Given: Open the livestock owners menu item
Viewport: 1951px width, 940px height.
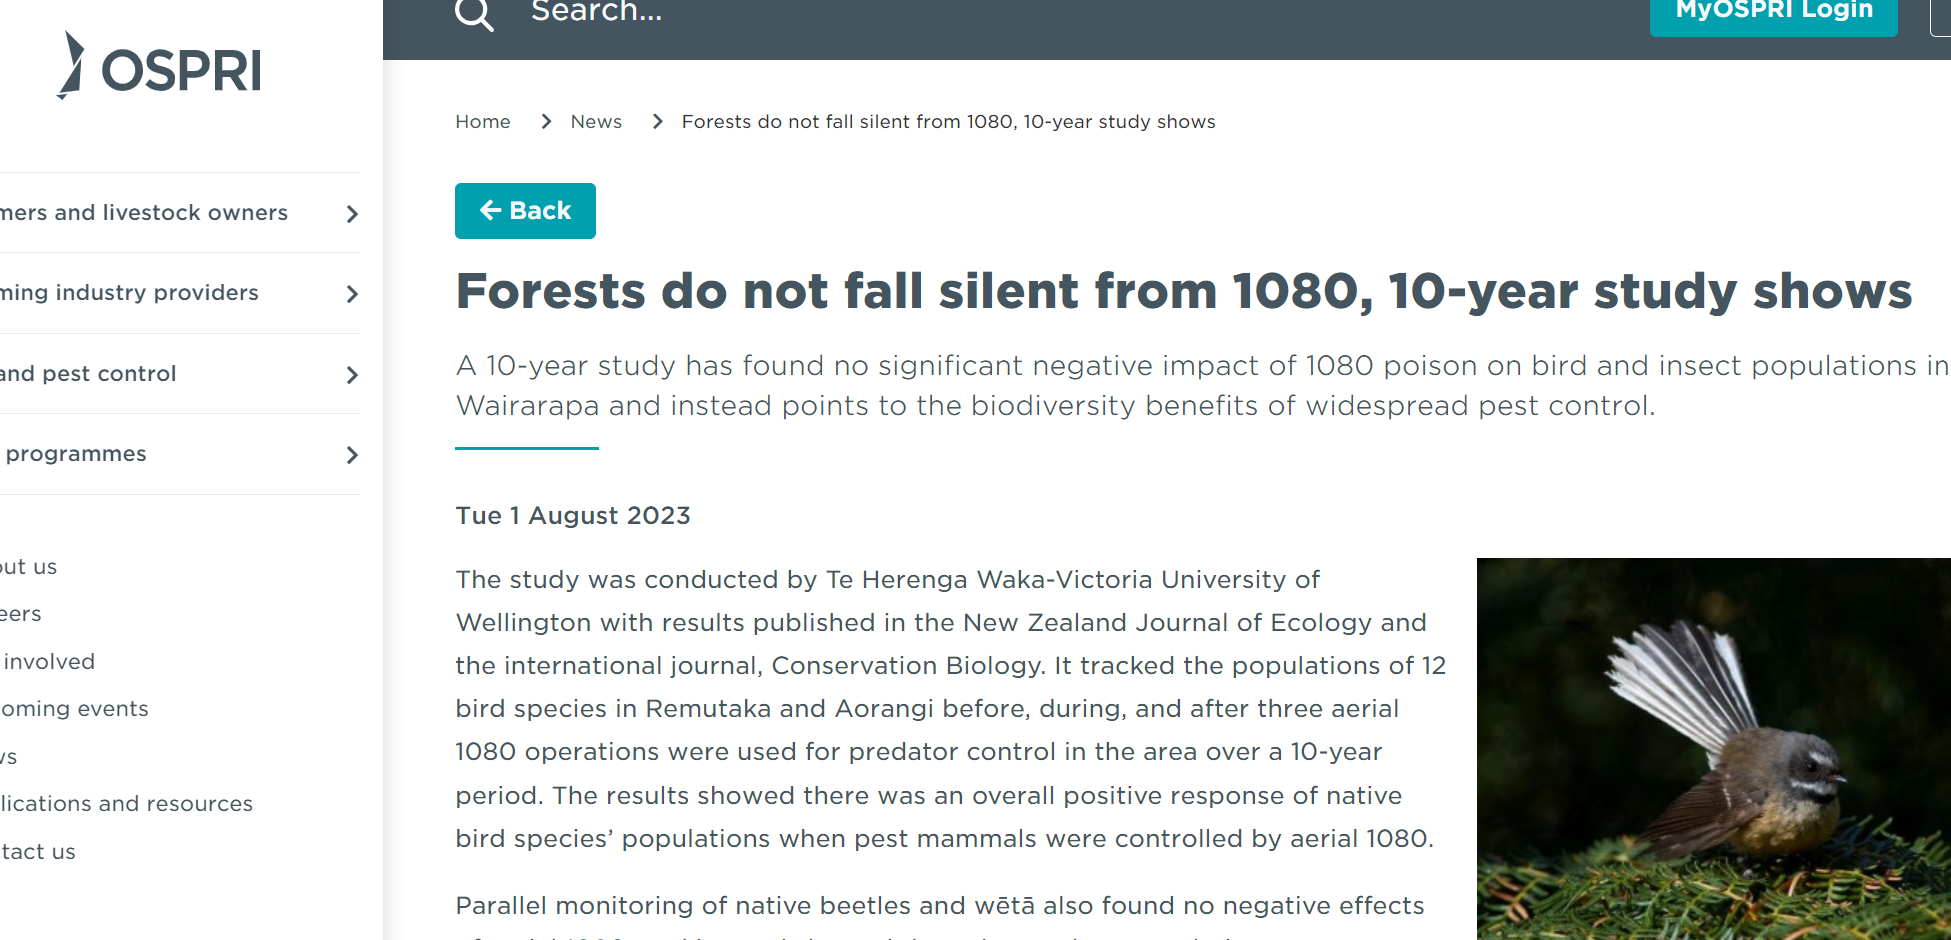Looking at the screenshot, I should pyautogui.click(x=144, y=213).
